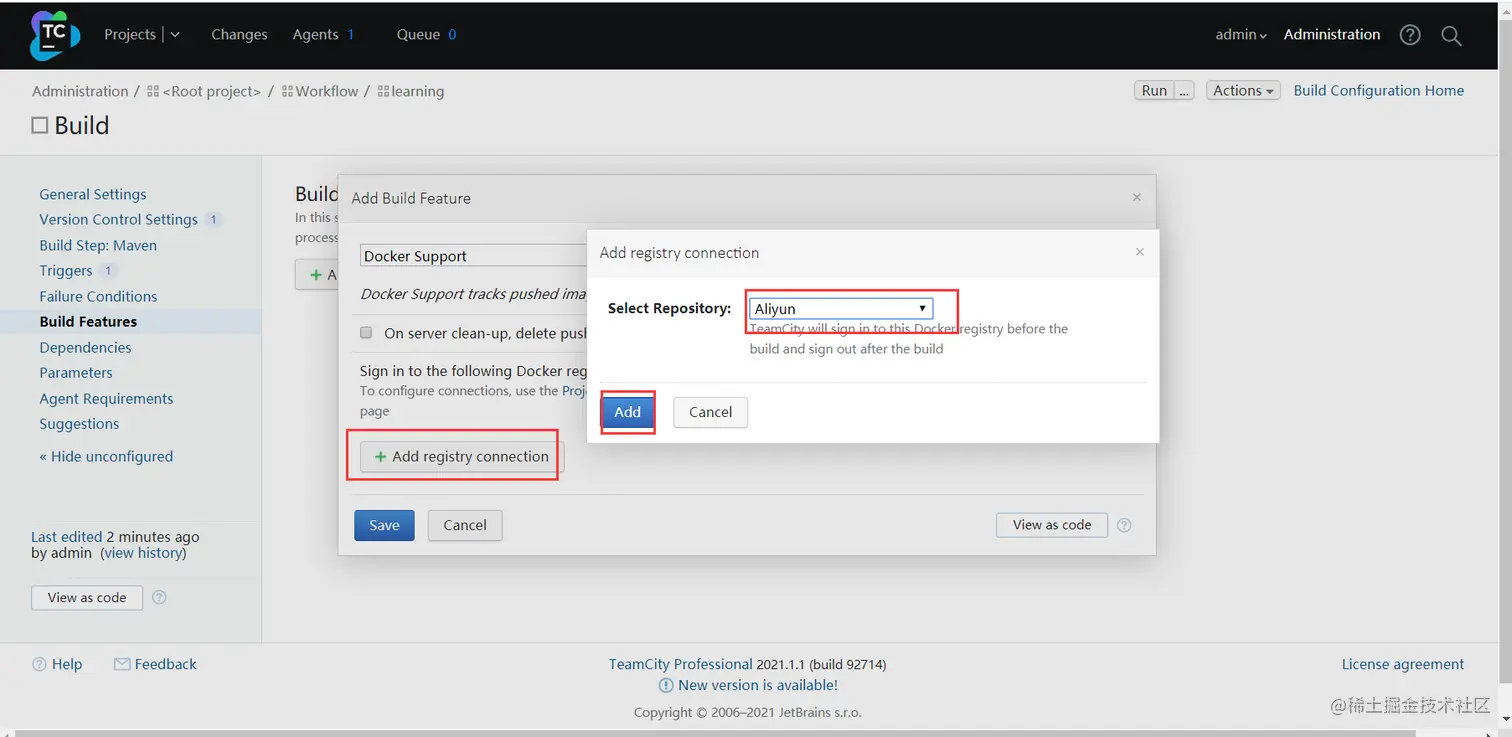This screenshot has height=737, width=1512.
Task: Go to the Changes page
Action: (239, 34)
